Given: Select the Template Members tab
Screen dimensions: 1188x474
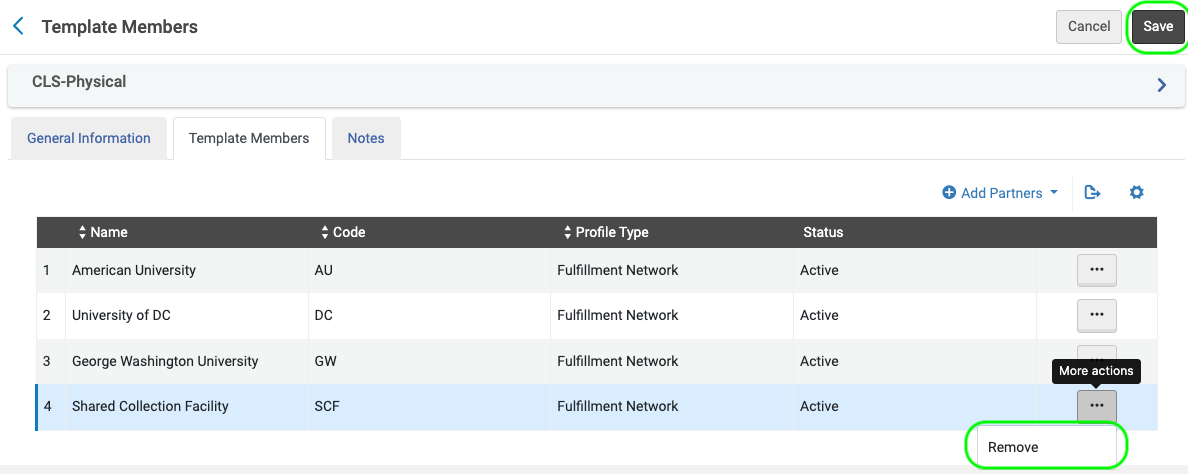Looking at the screenshot, I should [x=249, y=138].
